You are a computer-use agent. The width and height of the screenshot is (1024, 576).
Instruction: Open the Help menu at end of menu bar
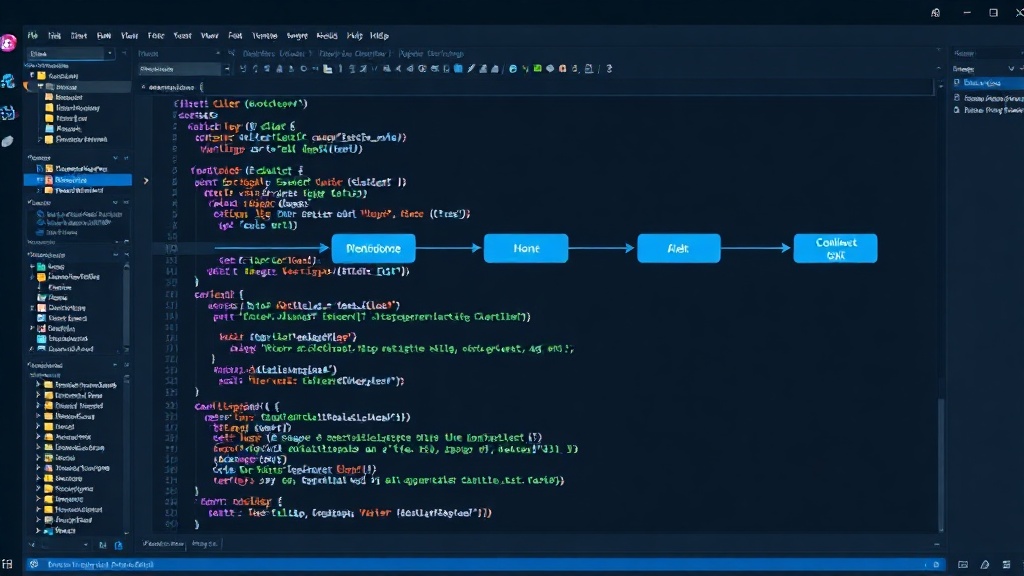tap(379, 36)
